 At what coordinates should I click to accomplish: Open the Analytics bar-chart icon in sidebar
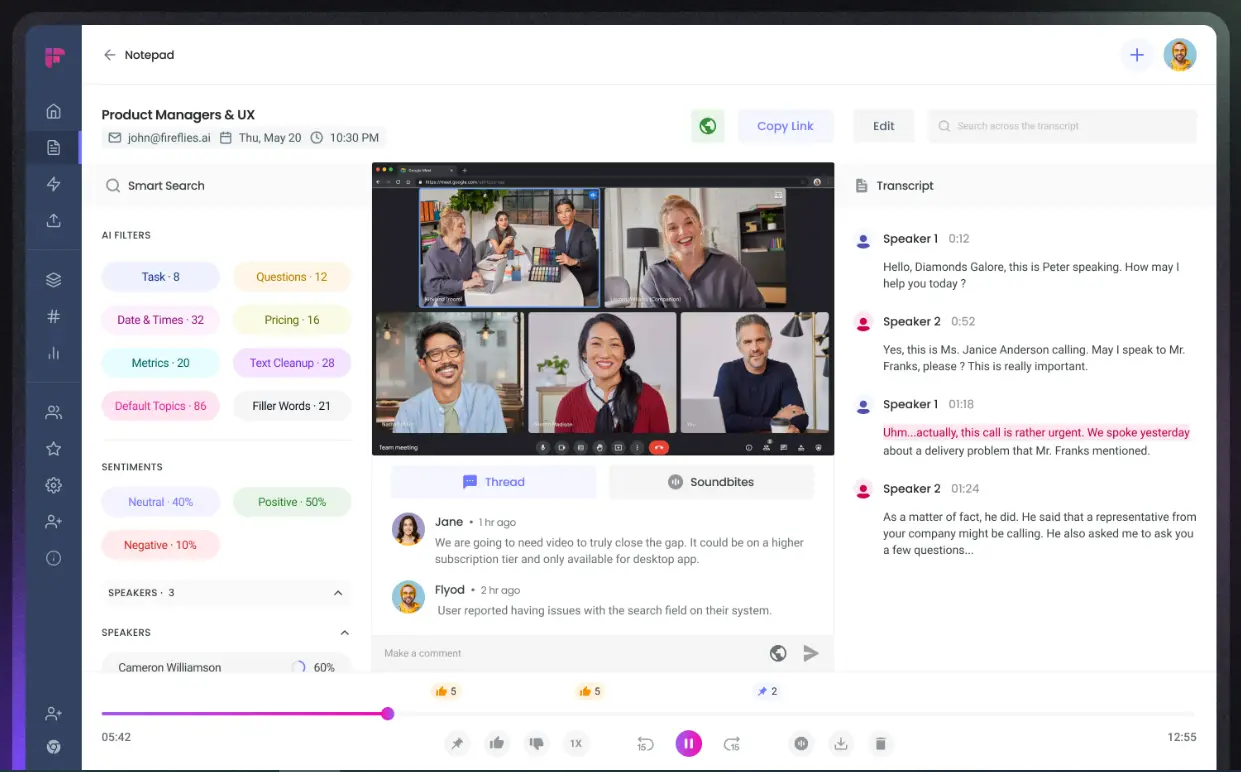[53, 353]
